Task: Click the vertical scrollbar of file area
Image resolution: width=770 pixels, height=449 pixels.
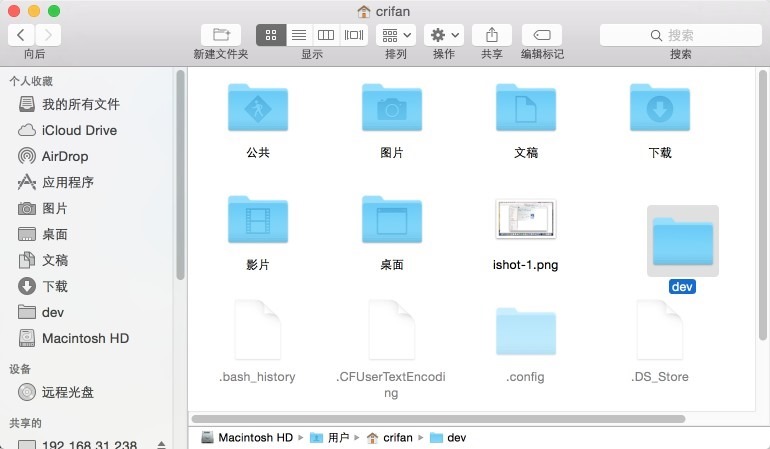Action: coord(763,205)
